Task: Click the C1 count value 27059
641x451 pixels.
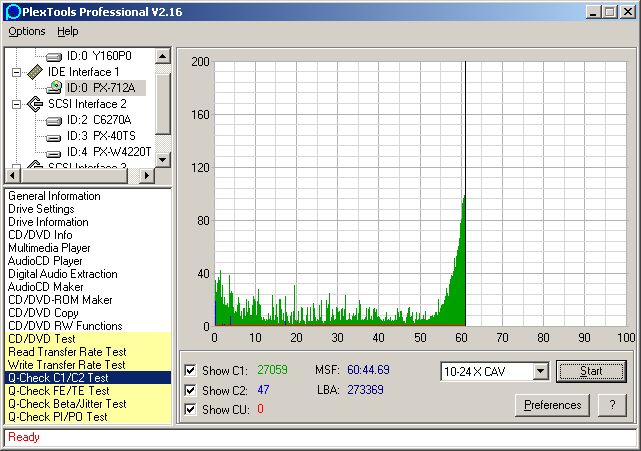Action: coord(272,370)
